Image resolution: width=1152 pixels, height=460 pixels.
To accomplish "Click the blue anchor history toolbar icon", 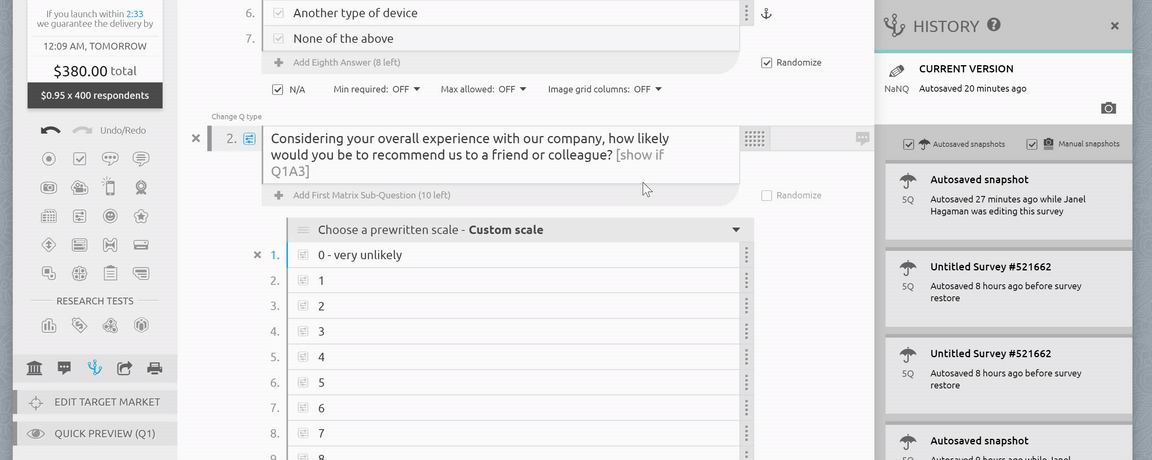I will 95,368.
